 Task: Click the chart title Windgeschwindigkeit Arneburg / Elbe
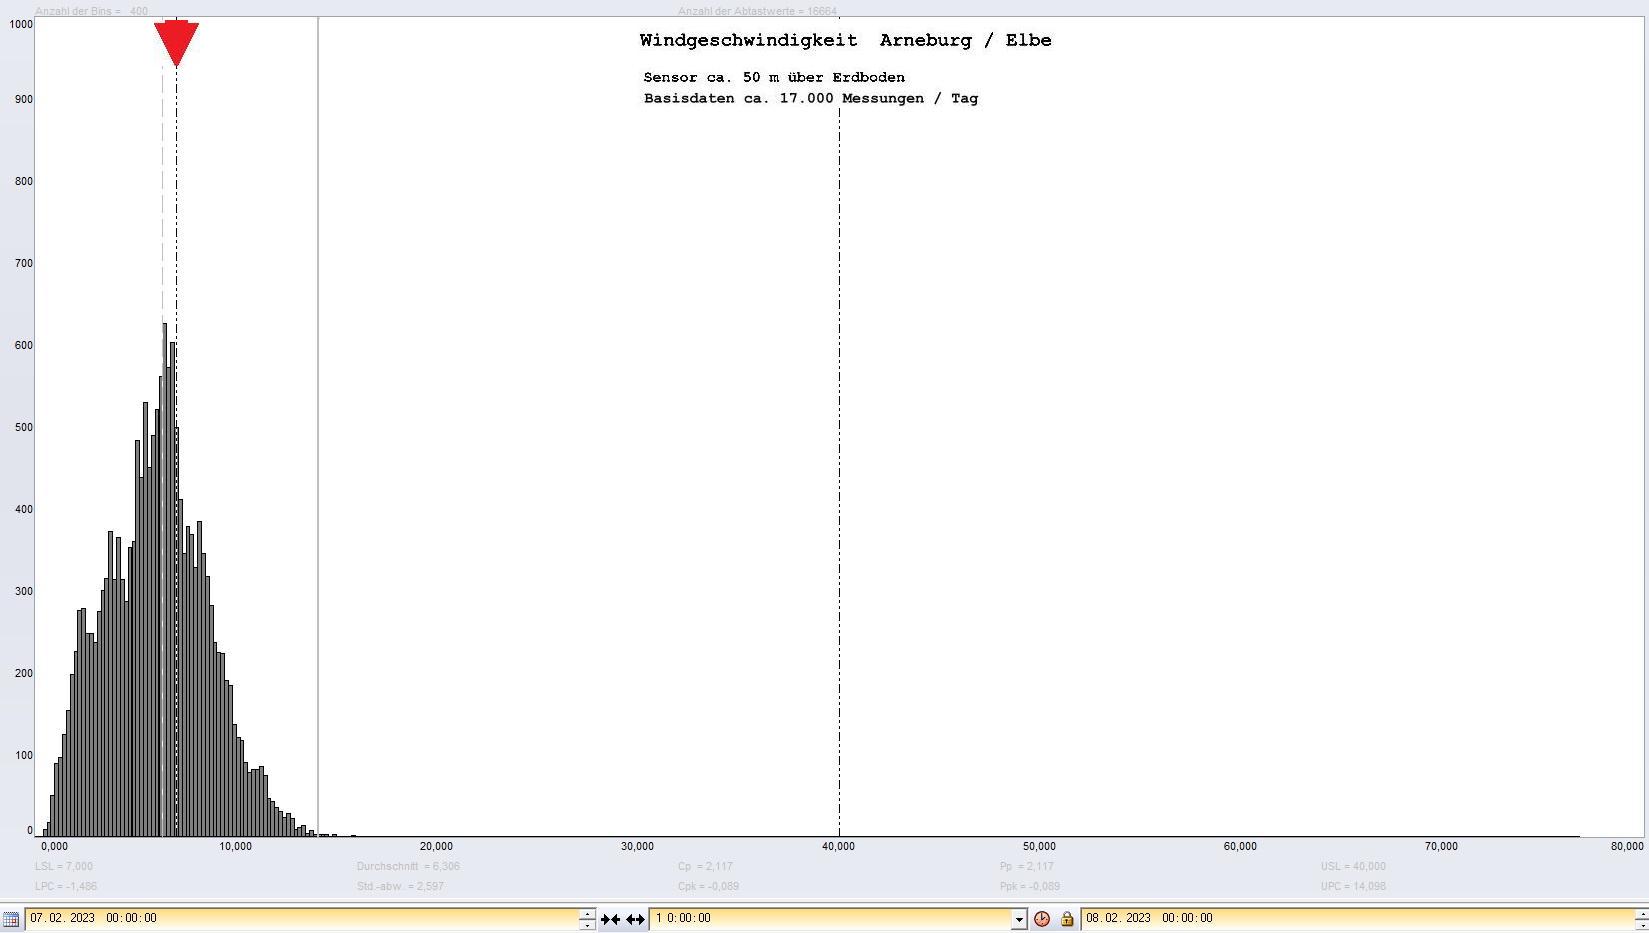pos(845,41)
